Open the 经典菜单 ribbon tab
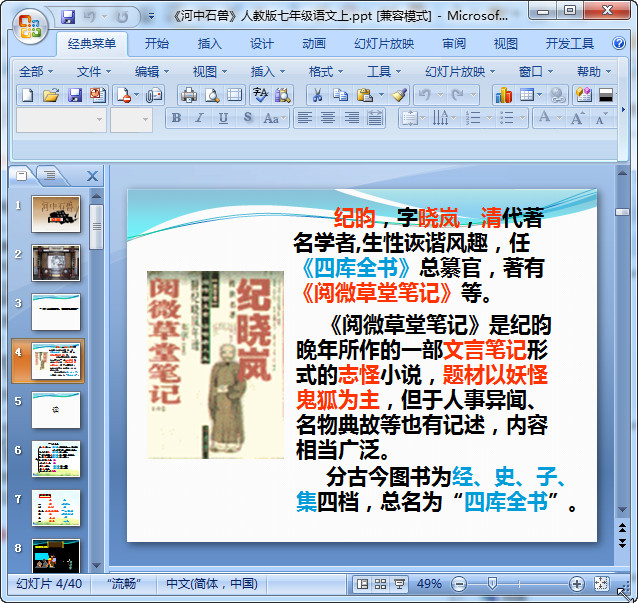The height and width of the screenshot is (603, 638). tap(92, 44)
